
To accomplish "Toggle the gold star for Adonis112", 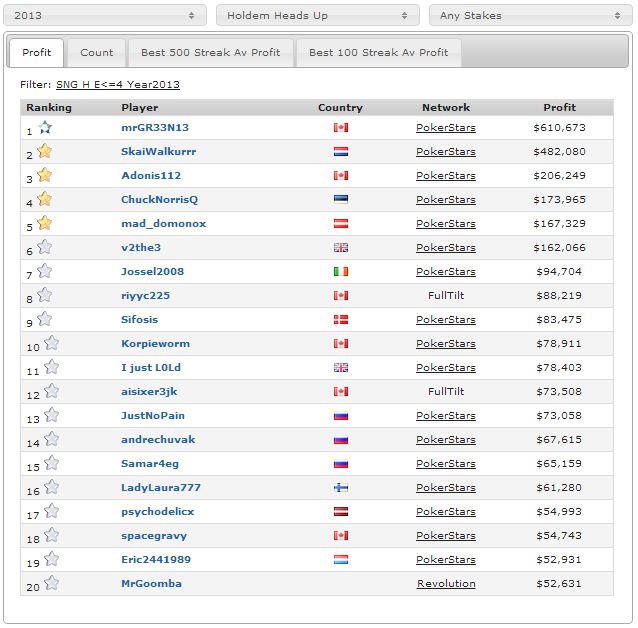I will pos(45,175).
